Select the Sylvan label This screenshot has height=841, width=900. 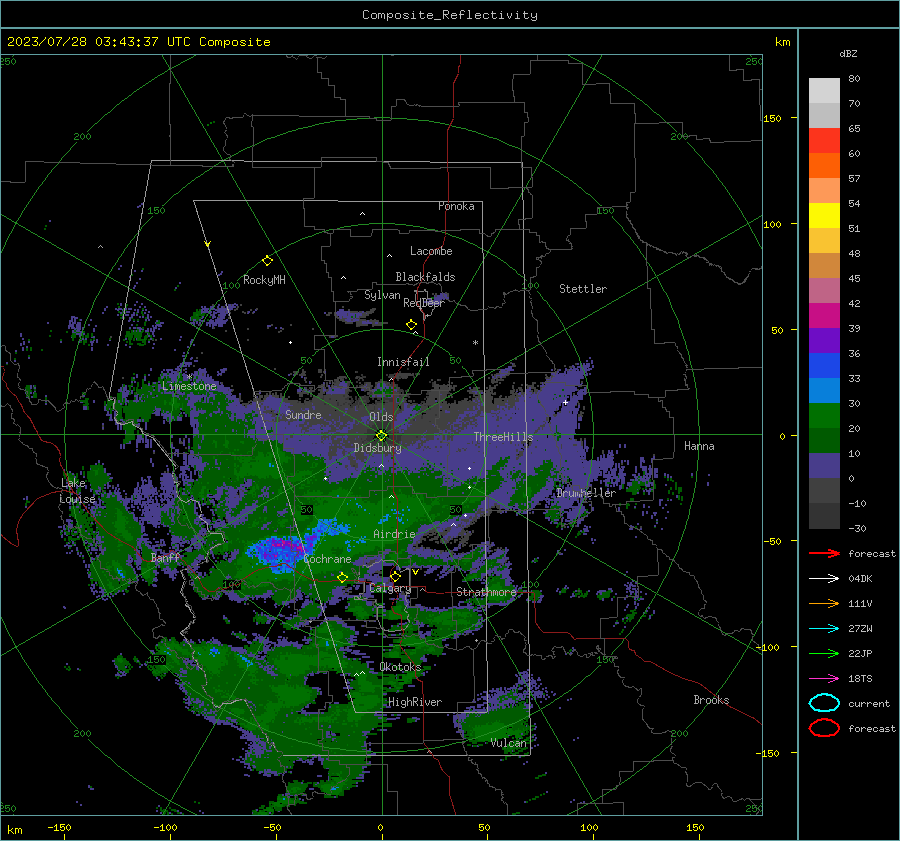pos(382,295)
